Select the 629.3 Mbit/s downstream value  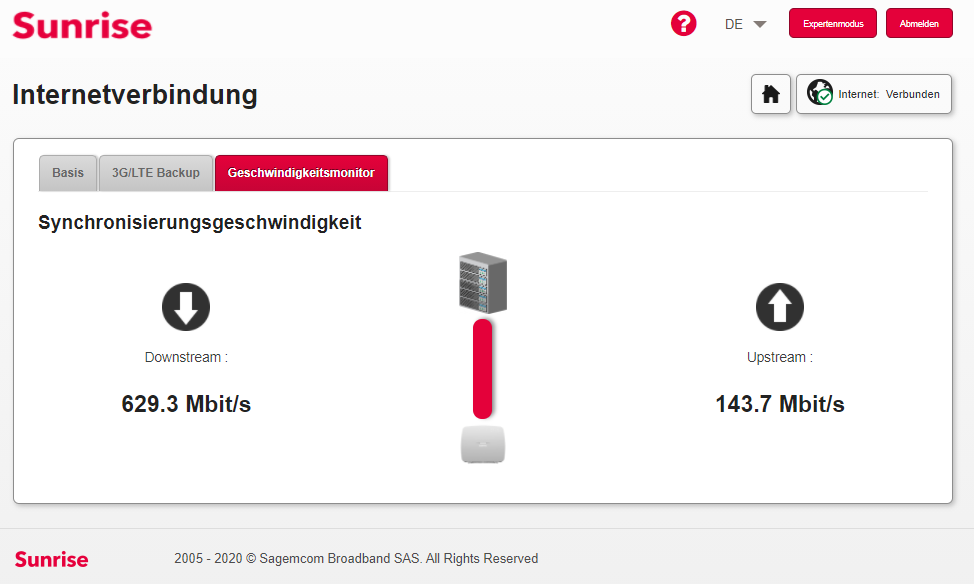click(186, 404)
